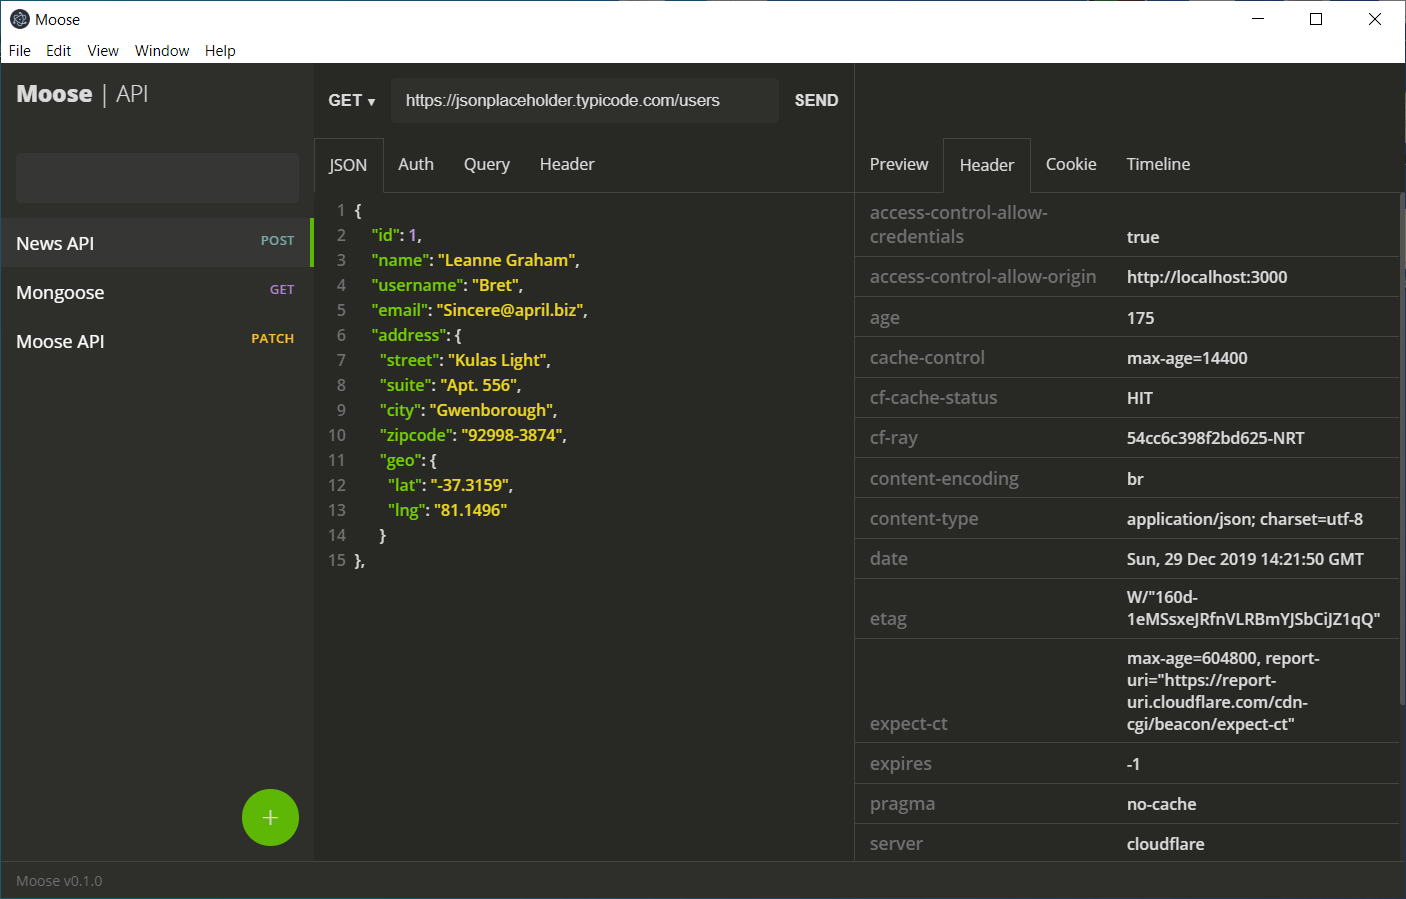Open the Auth tab
The height and width of the screenshot is (899, 1406).
(416, 164)
